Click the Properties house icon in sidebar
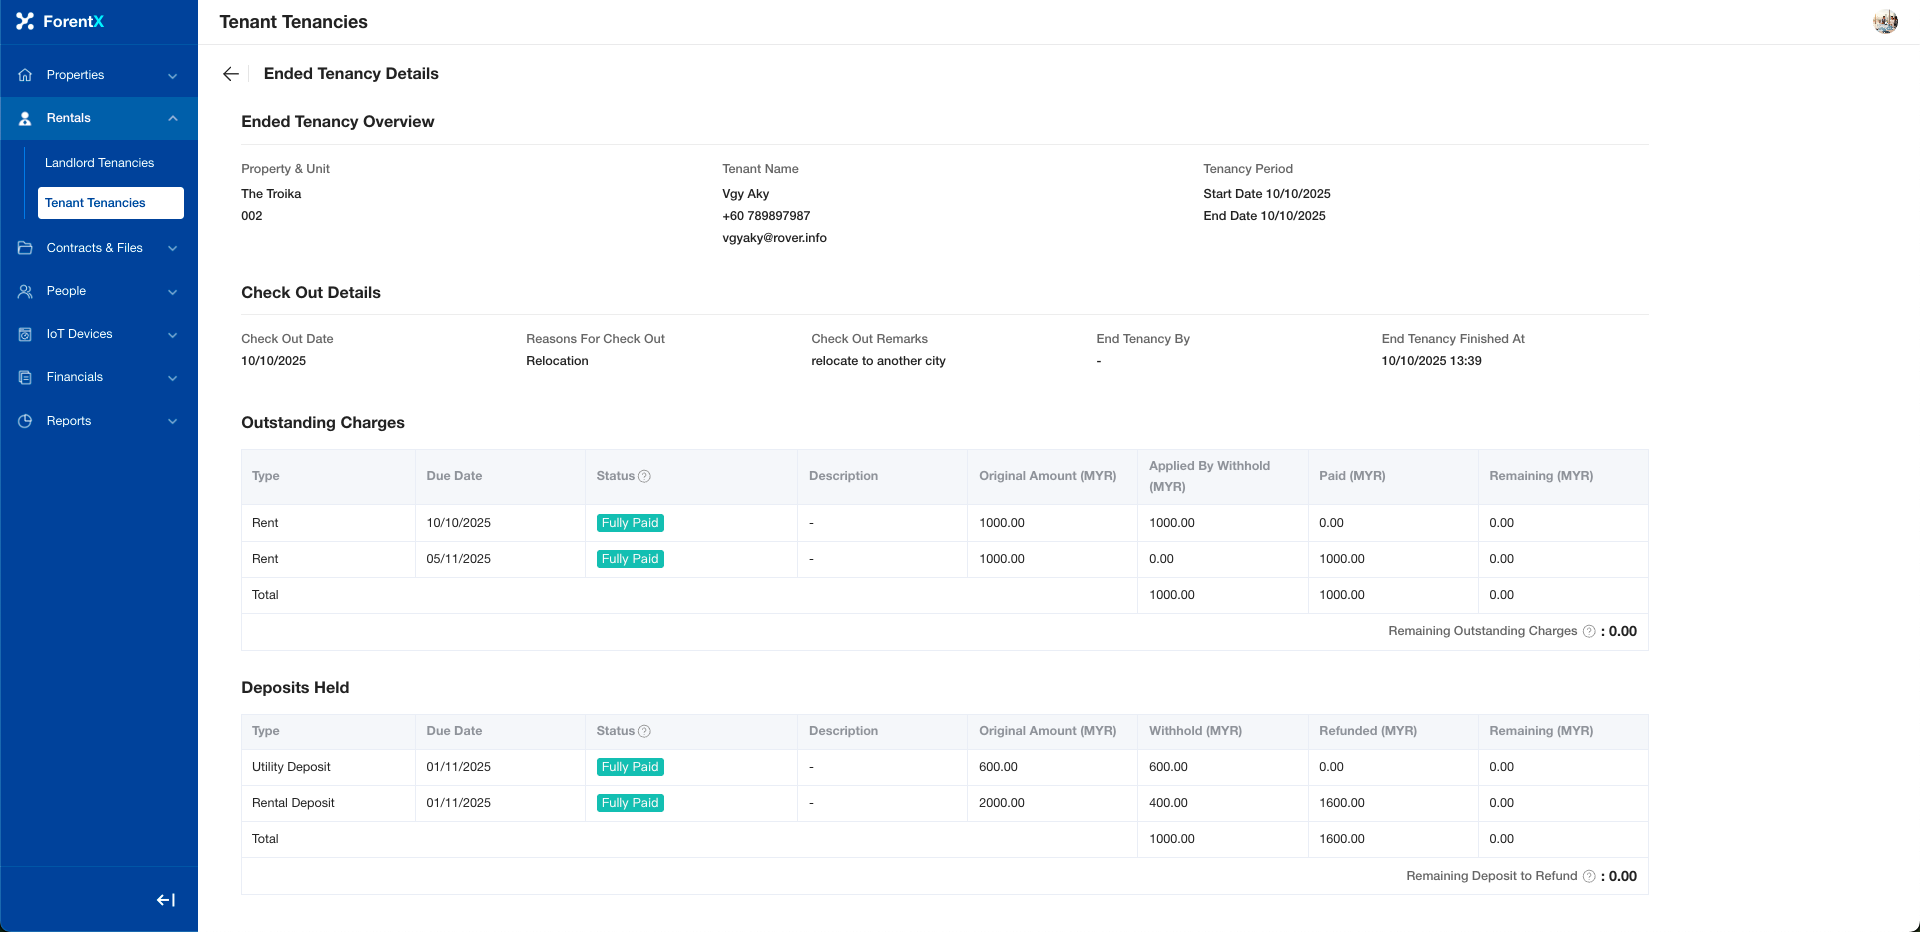 point(25,75)
